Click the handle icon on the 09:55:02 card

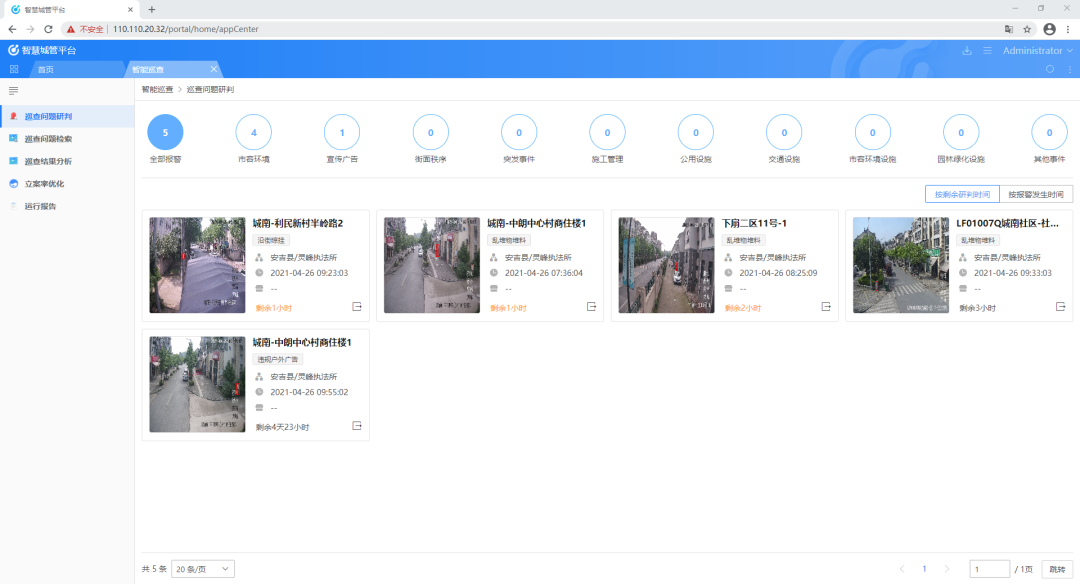(357, 426)
